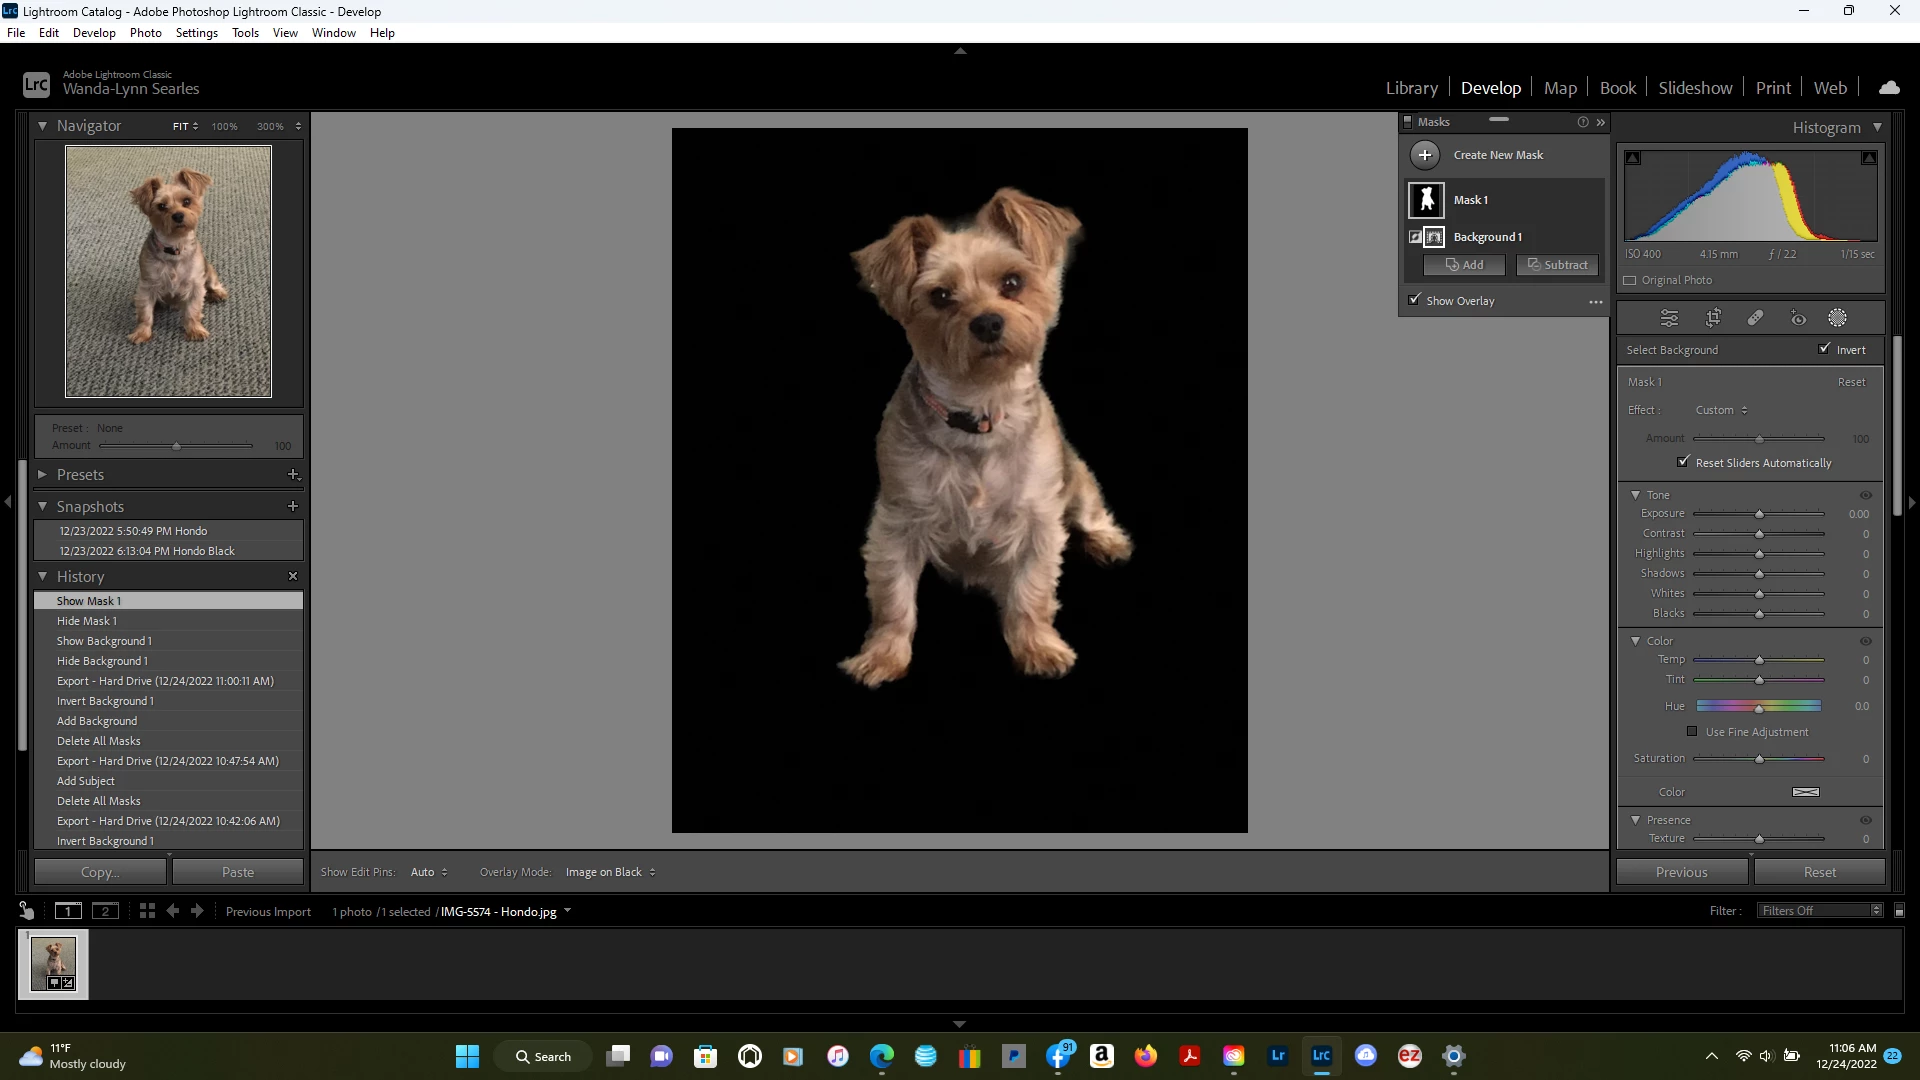Expand the Presets panel

(x=43, y=475)
